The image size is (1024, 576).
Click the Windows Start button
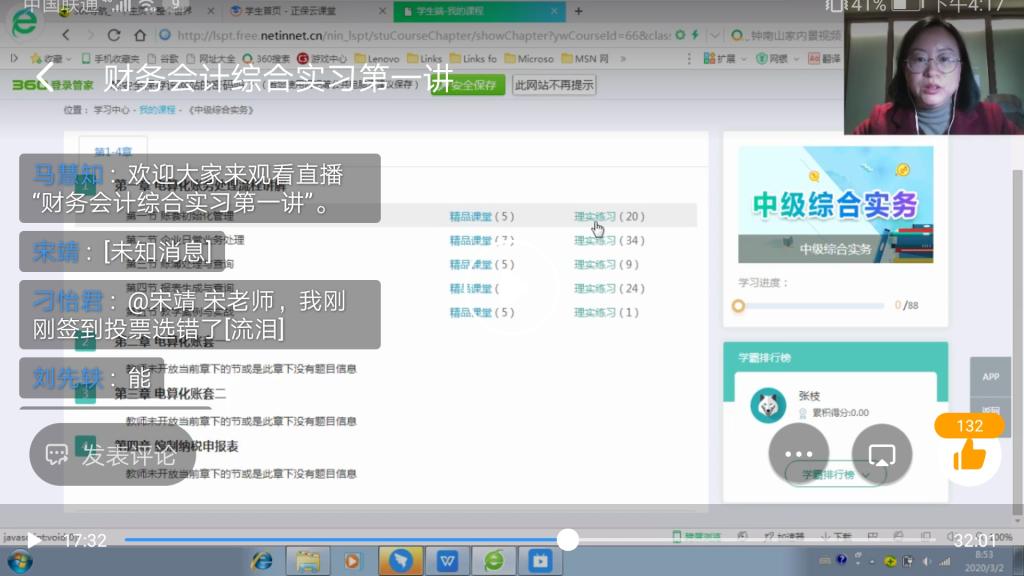19,560
